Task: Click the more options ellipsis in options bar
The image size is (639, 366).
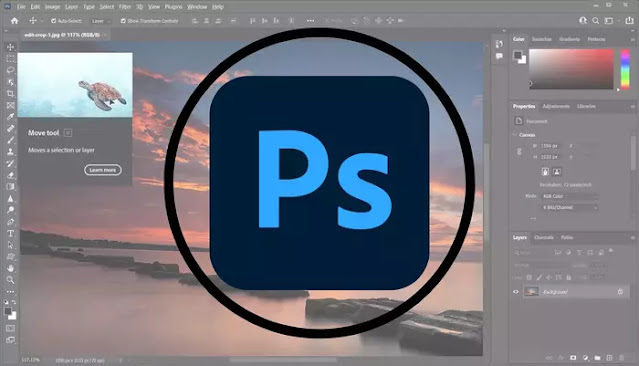Action: tap(311, 21)
